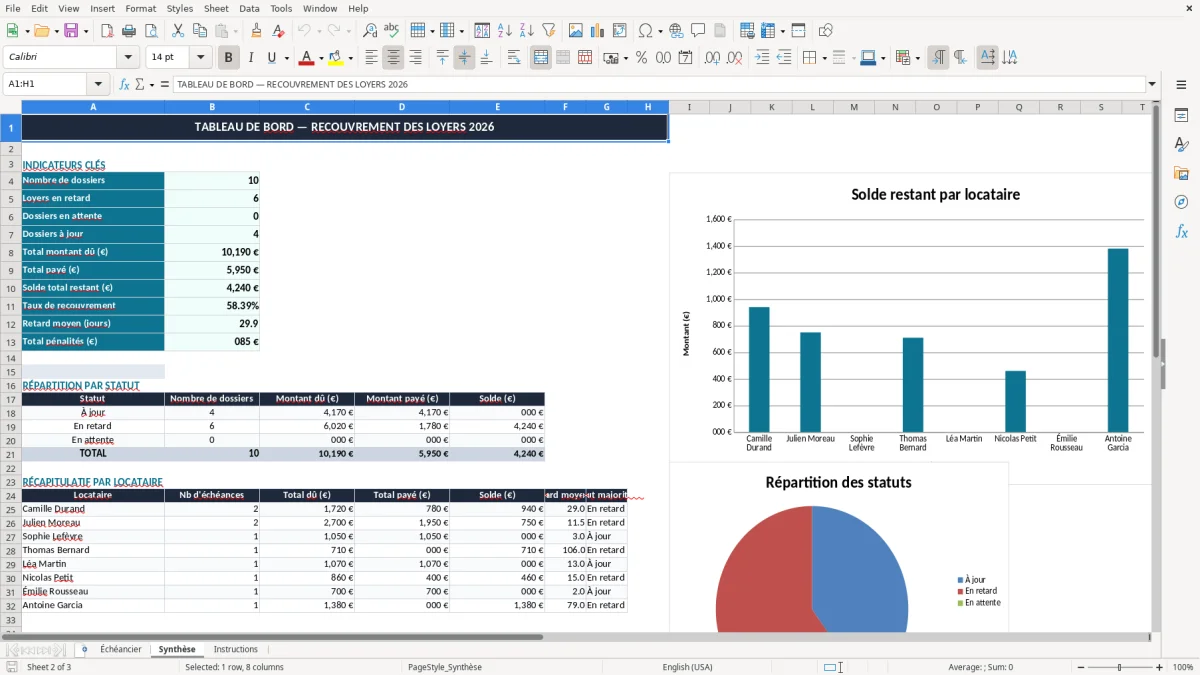
Task: Open the Name Box dropdown (A1:H1)
Action: tap(98, 84)
